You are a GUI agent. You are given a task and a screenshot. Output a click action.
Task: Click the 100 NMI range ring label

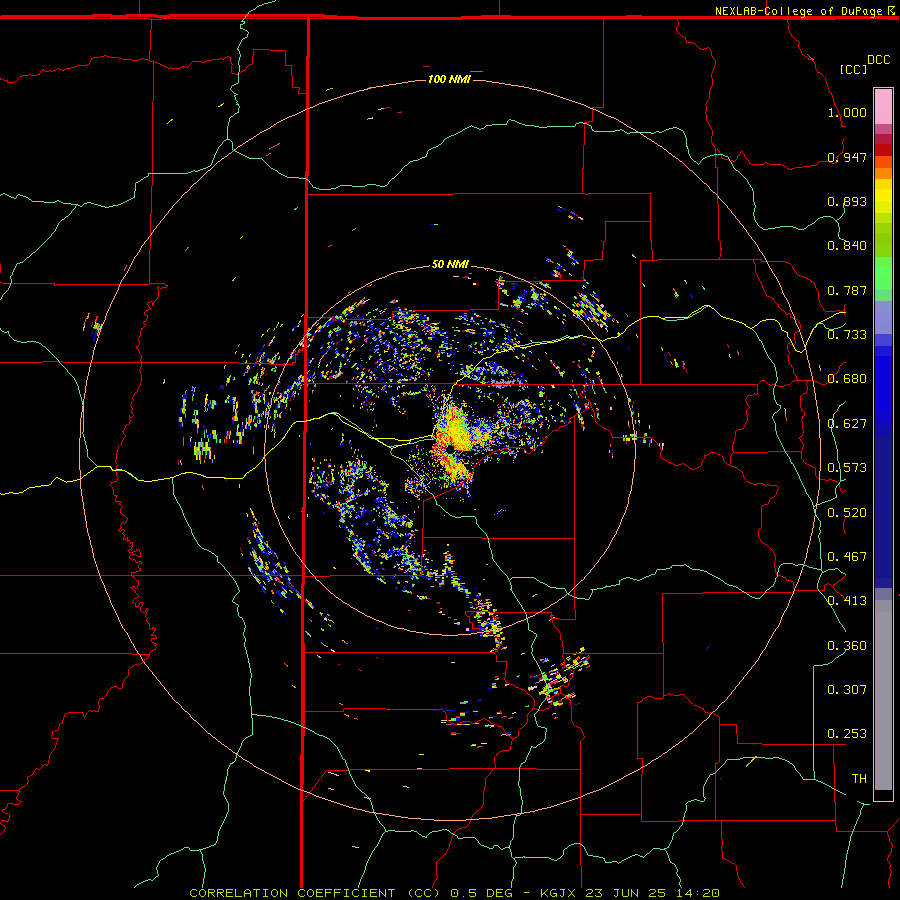[x=449, y=79]
